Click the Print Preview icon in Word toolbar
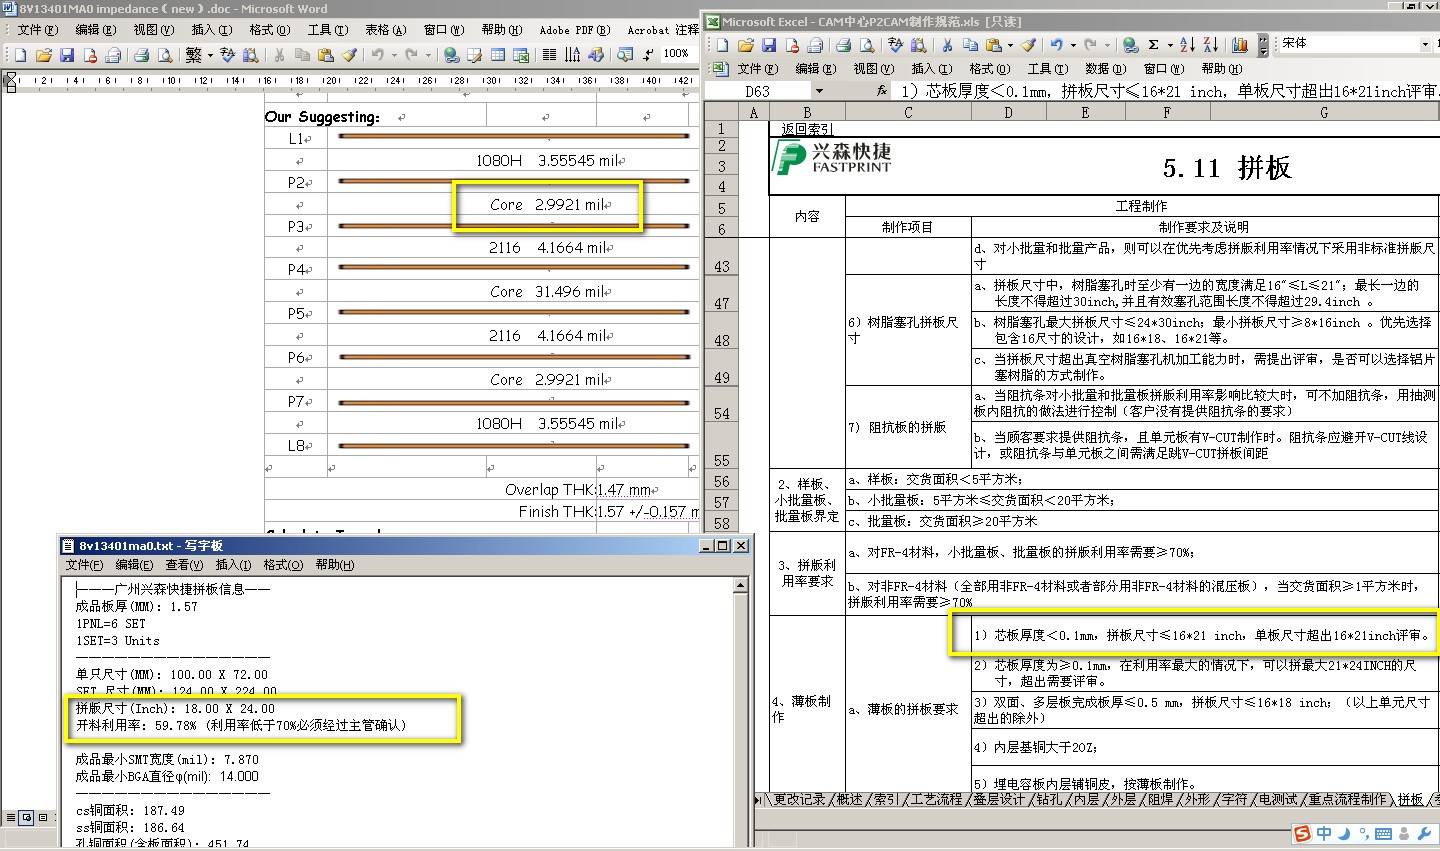This screenshot has width=1440, height=851. pos(165,55)
